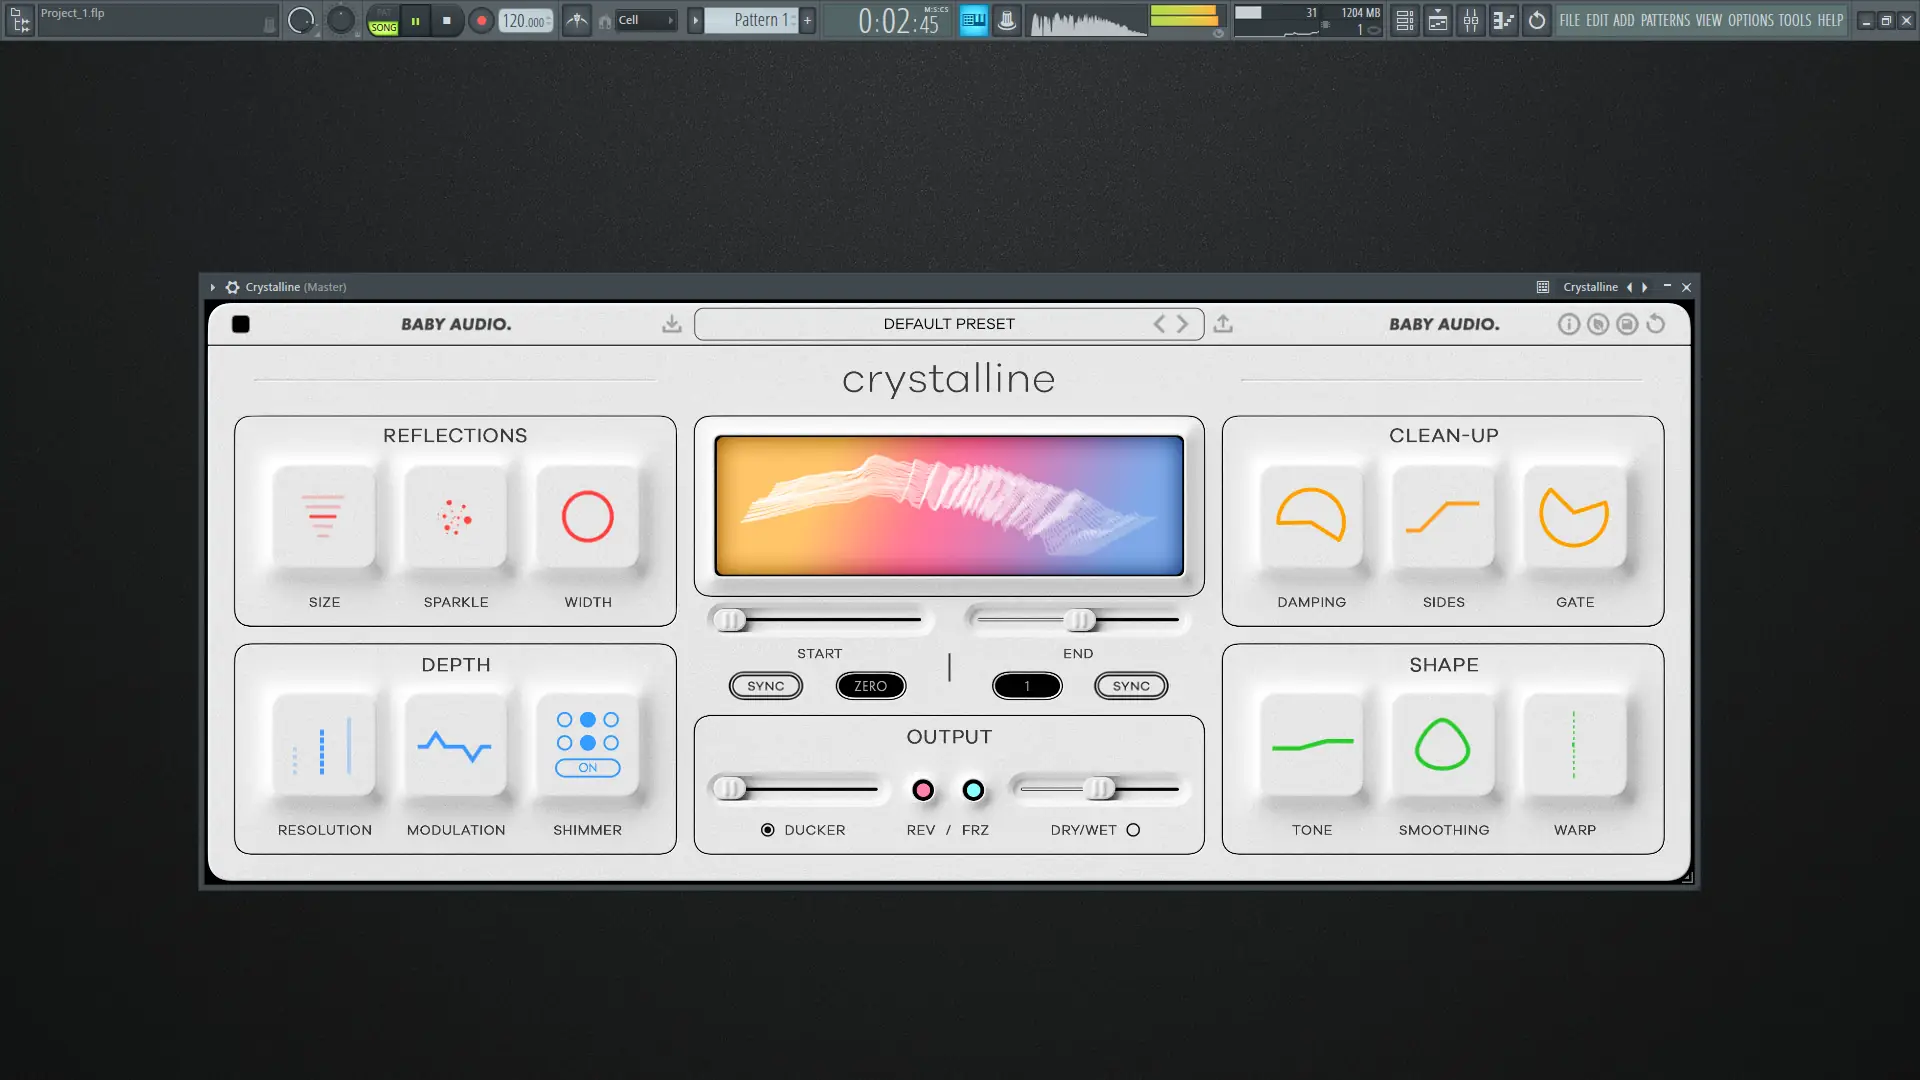Viewport: 1920px width, 1080px height.
Task: Go to previous preset with left chevron
Action: tap(1159, 324)
